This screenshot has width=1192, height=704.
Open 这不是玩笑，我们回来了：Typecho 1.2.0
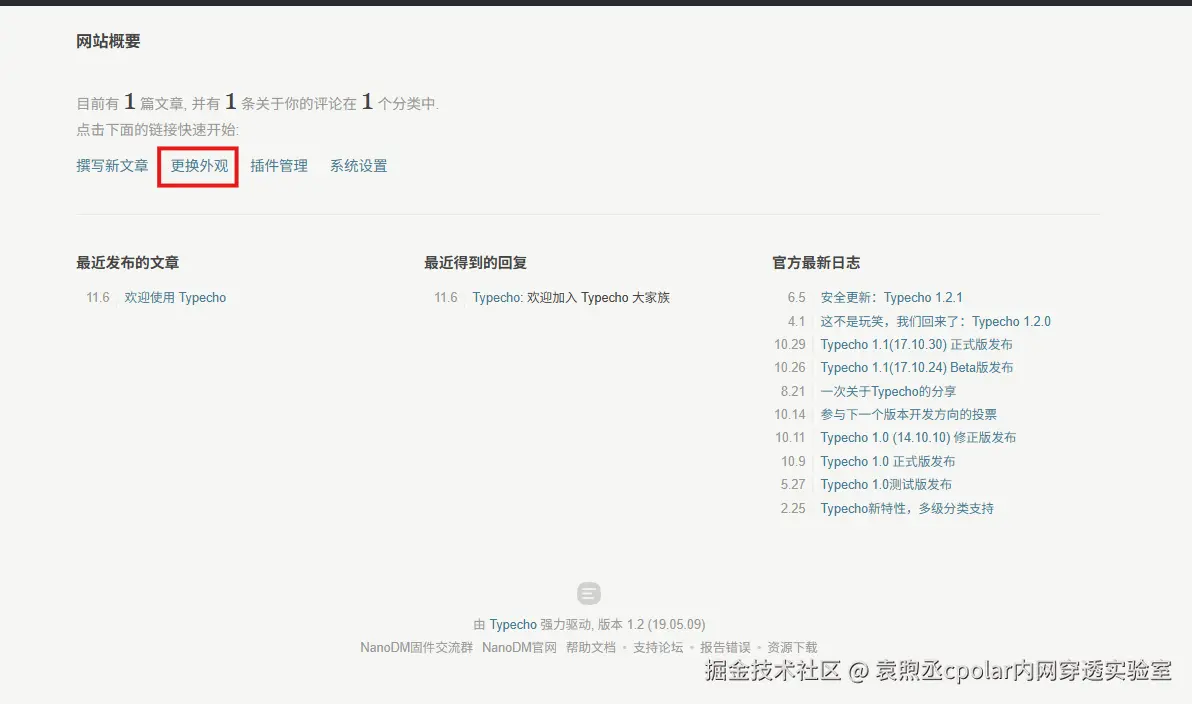(935, 322)
